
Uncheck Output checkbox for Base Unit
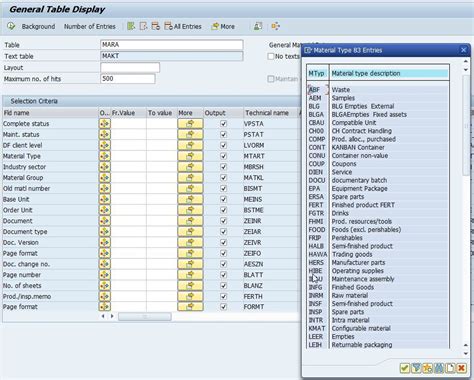pos(223,199)
